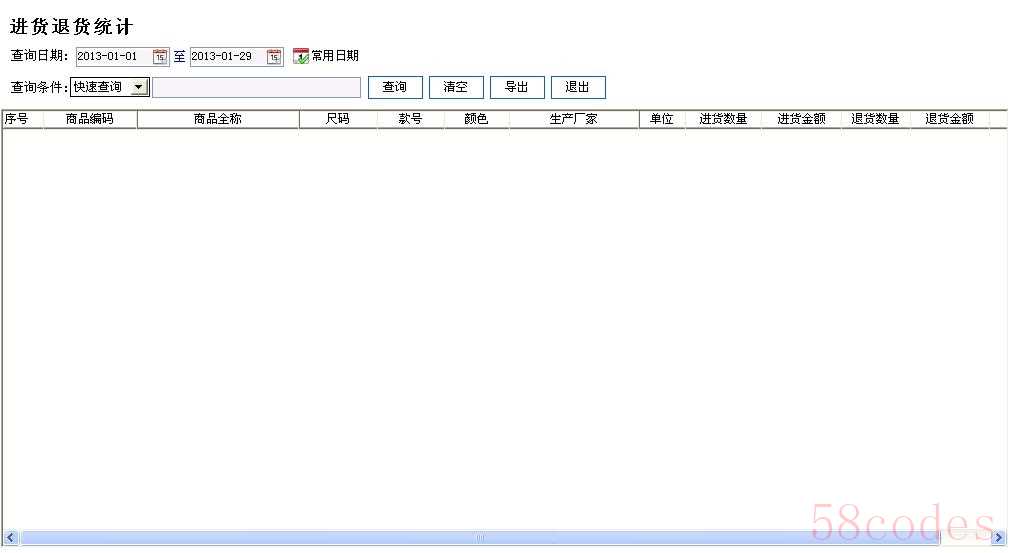Click the 常用日期 common dates icon
This screenshot has height=553, width=1010.
click(x=300, y=57)
